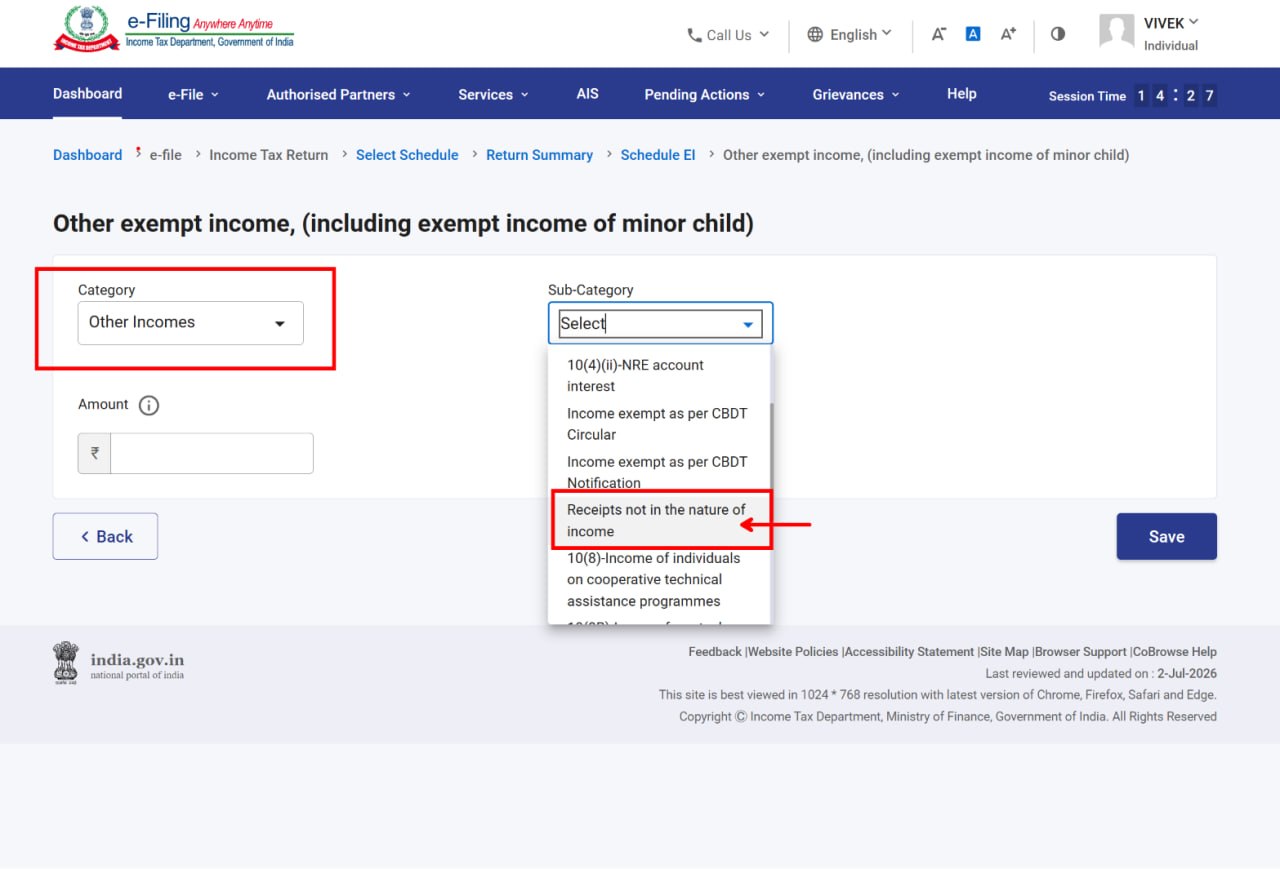Click the india.gov.in national portal emblem
Image resolution: width=1280 pixels, height=869 pixels.
tap(118, 663)
